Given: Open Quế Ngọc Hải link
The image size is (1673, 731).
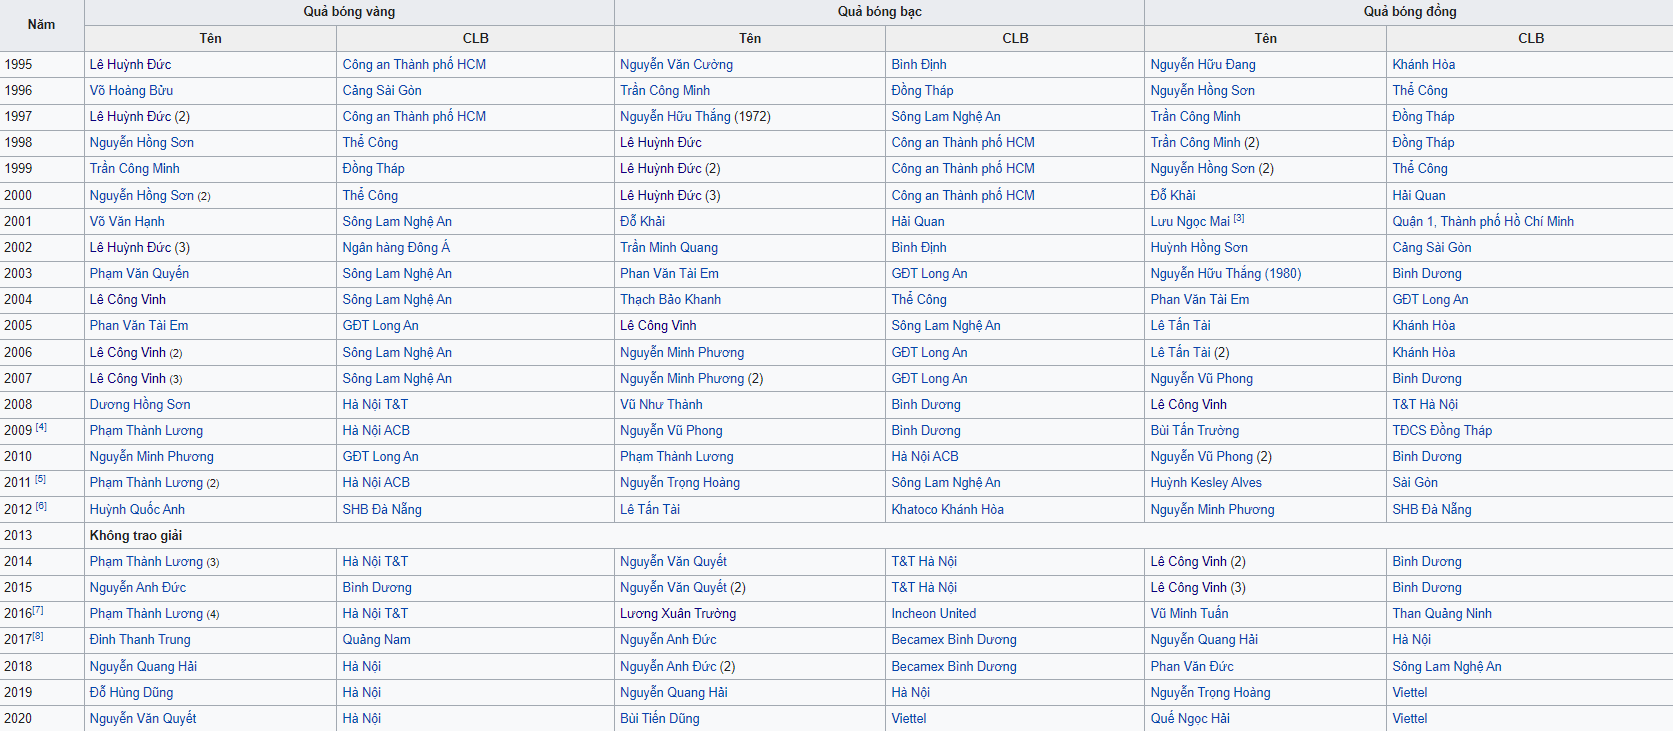Looking at the screenshot, I should (x=1190, y=718).
